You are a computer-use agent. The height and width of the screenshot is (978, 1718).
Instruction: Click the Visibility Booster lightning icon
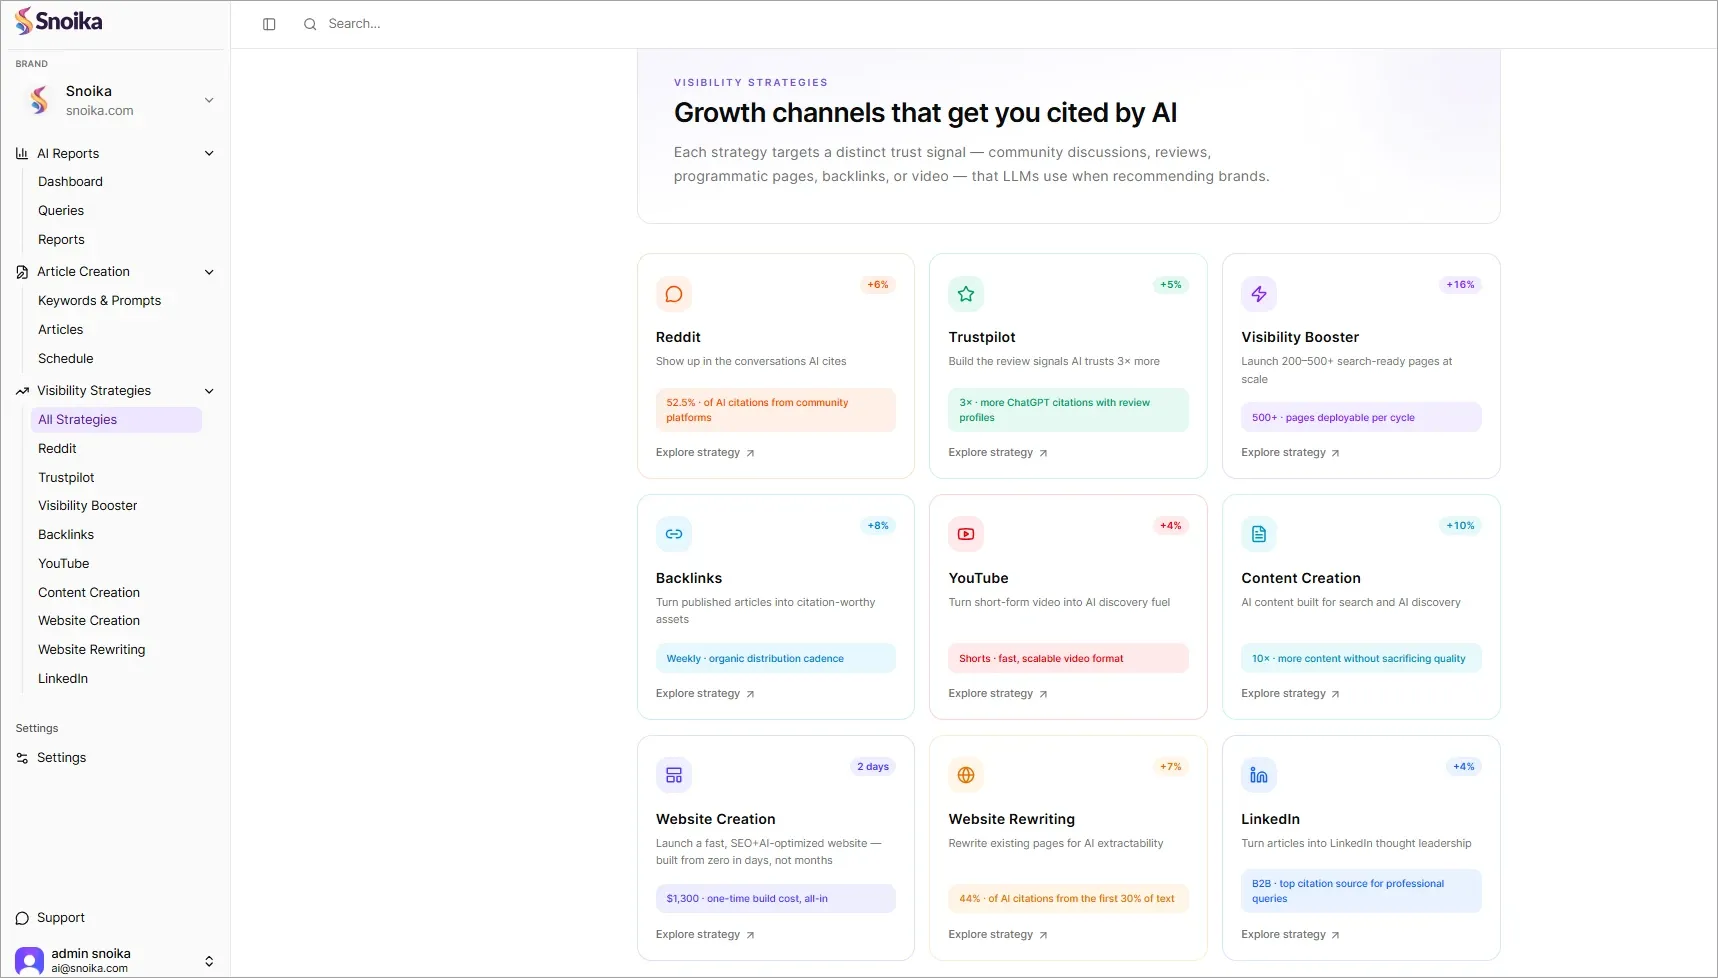click(x=1259, y=294)
